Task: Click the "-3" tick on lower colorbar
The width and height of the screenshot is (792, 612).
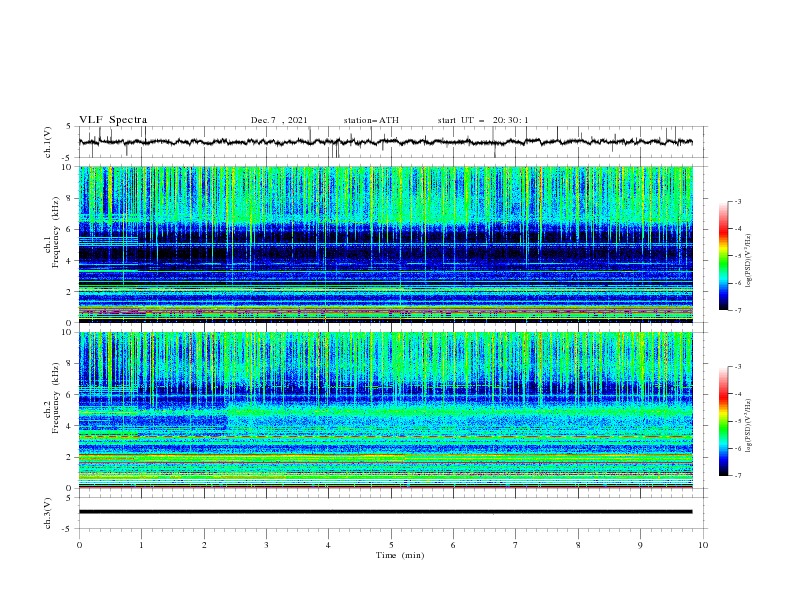Action: tap(737, 367)
